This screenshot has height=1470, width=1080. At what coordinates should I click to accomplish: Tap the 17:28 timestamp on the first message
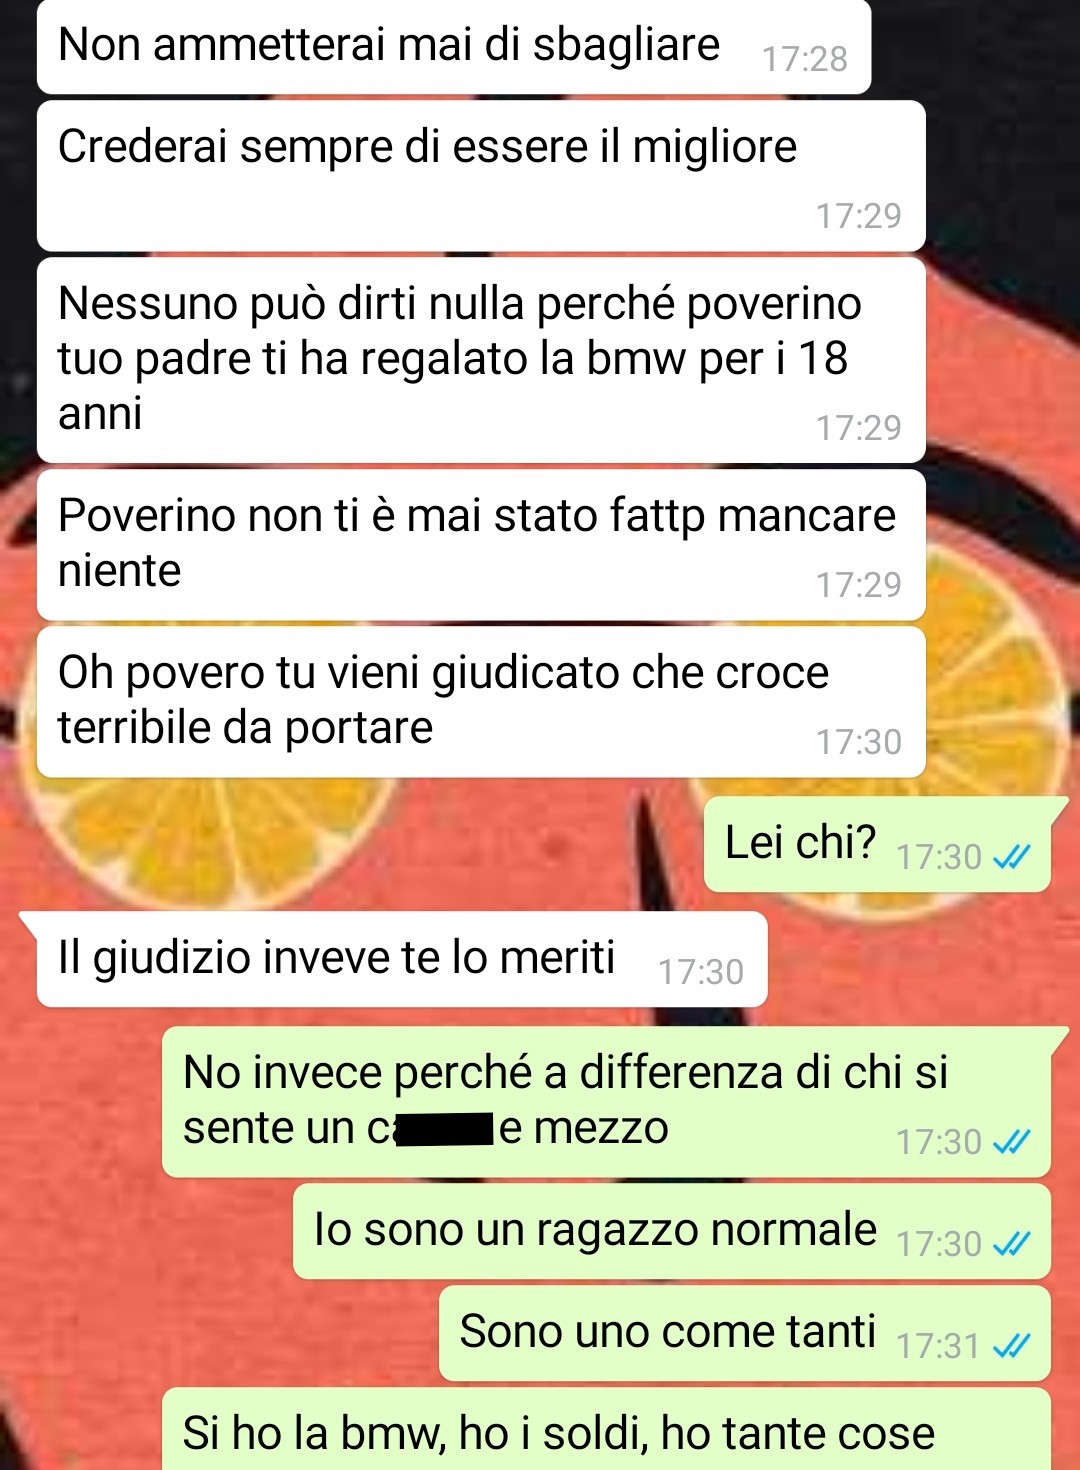[804, 59]
